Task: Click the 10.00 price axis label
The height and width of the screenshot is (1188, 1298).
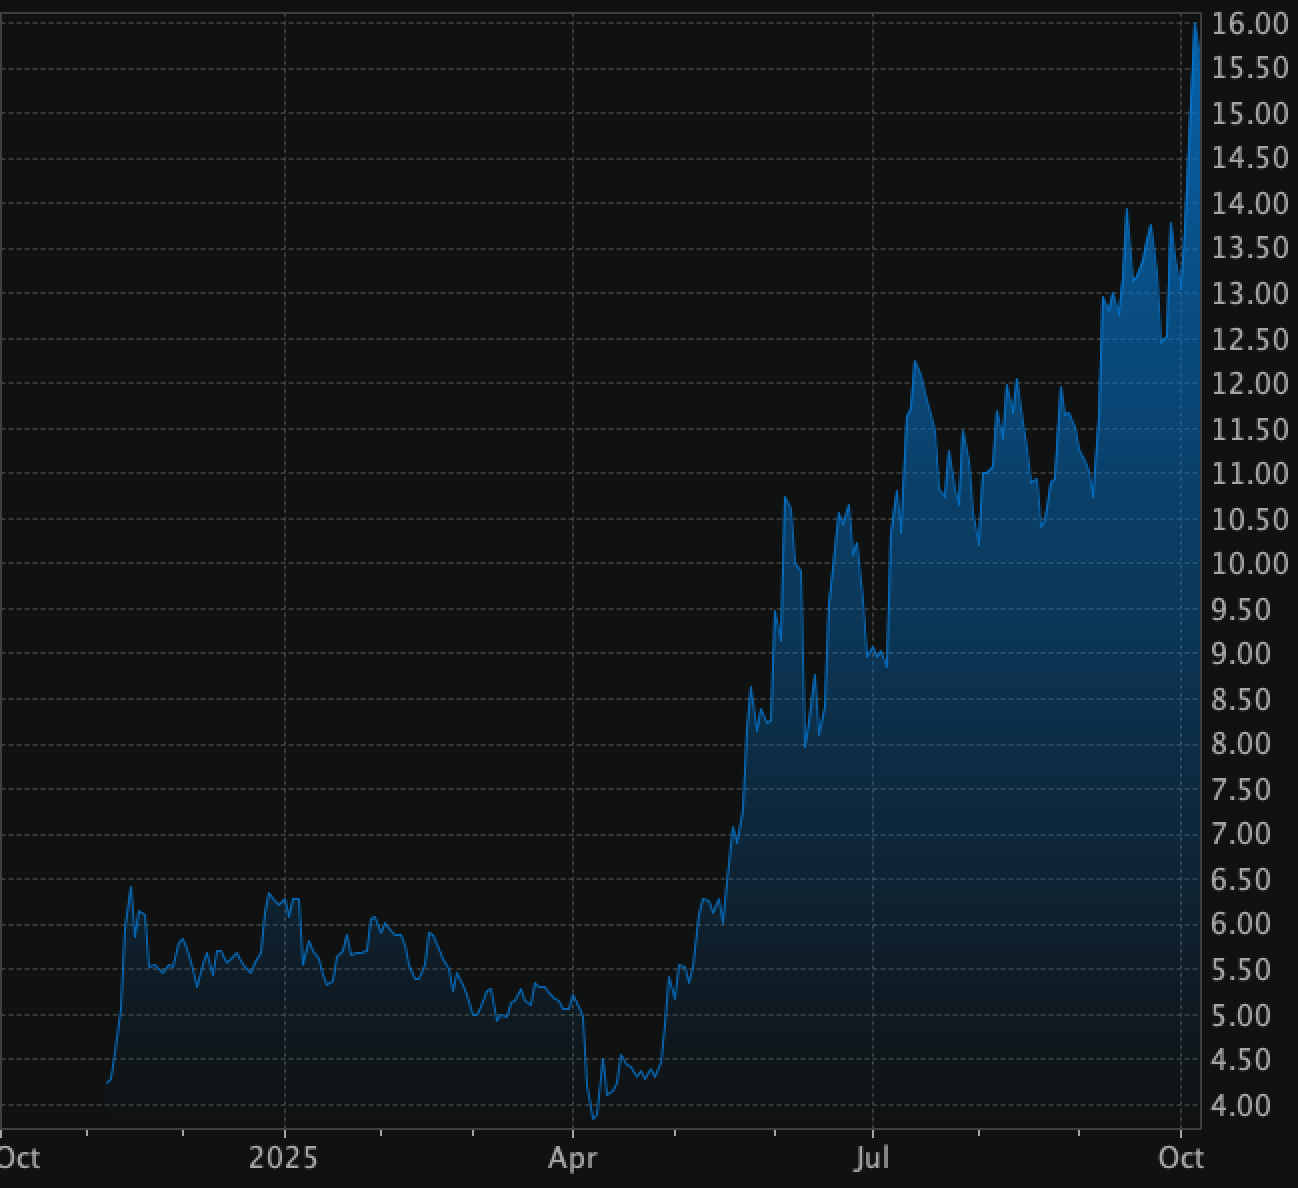Action: [x=1250, y=564]
